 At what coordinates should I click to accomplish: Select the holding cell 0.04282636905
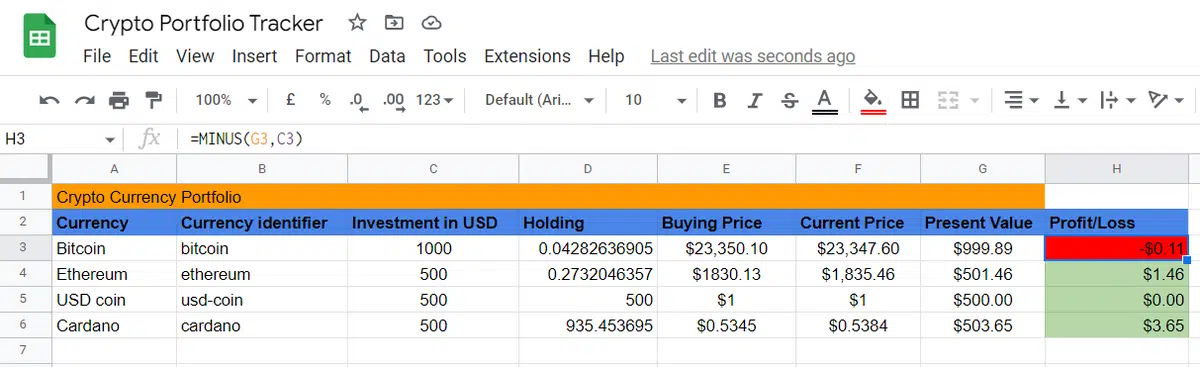[x=587, y=248]
